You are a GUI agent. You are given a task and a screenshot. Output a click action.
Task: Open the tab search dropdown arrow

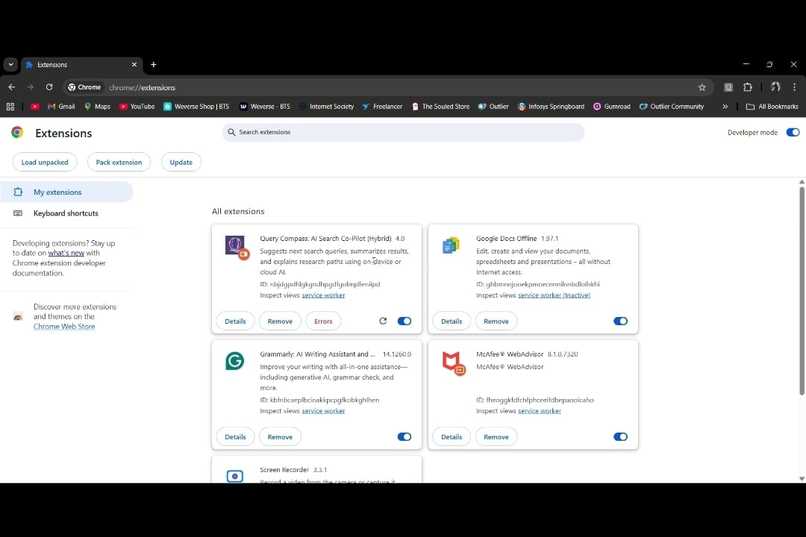pyautogui.click(x=11, y=65)
